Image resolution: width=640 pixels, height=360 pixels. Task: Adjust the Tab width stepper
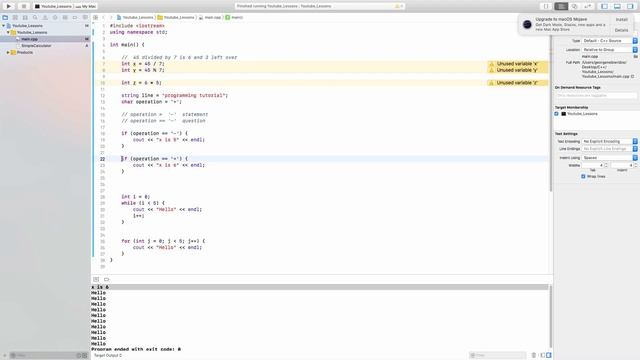(606, 165)
